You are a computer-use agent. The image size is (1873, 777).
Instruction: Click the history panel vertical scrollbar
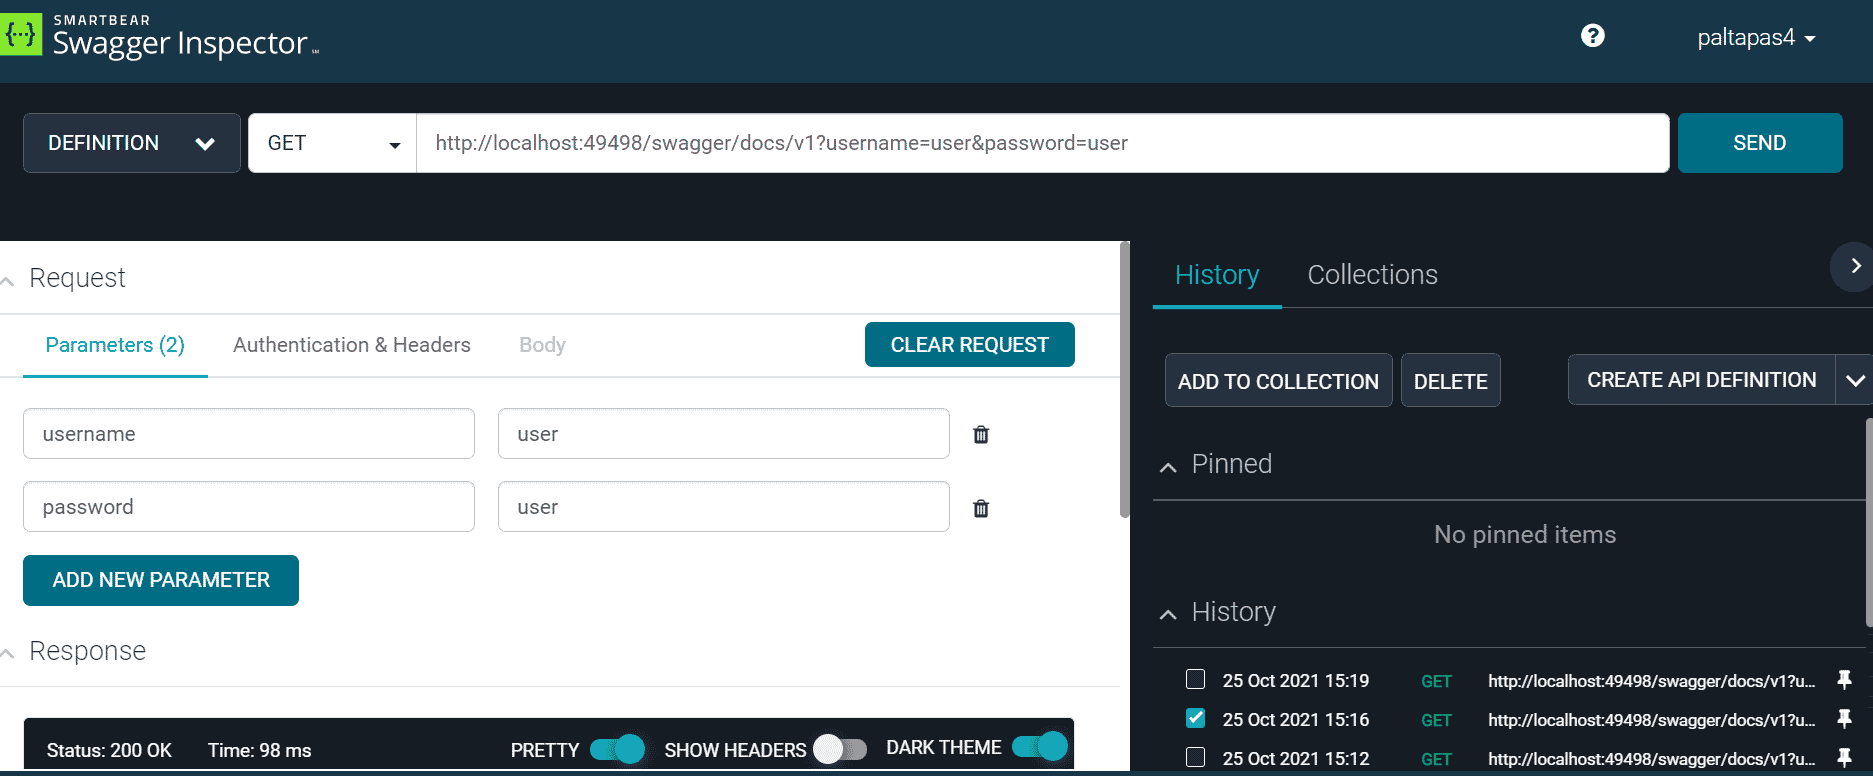[x=1869, y=522]
